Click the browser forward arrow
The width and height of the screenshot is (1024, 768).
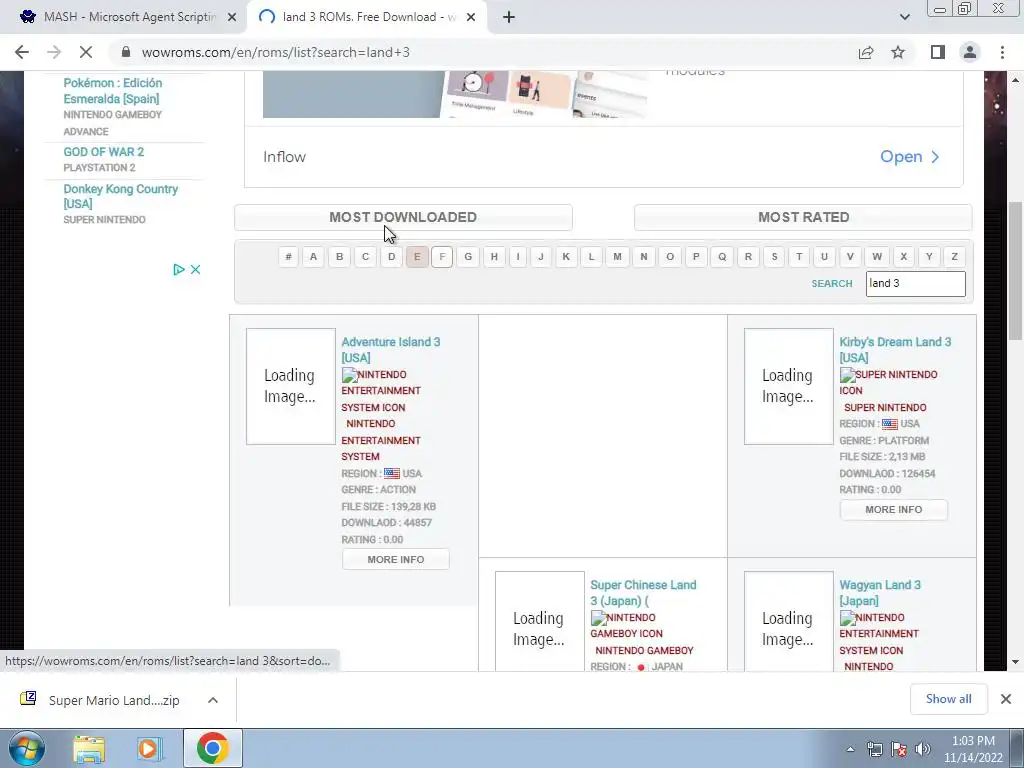pos(54,52)
